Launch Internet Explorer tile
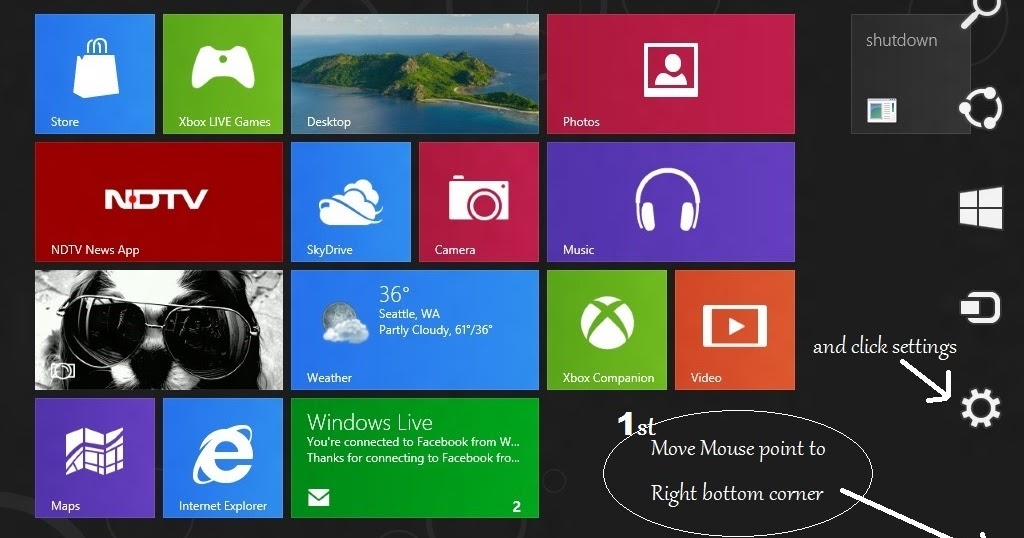1024x538 pixels. click(223, 458)
